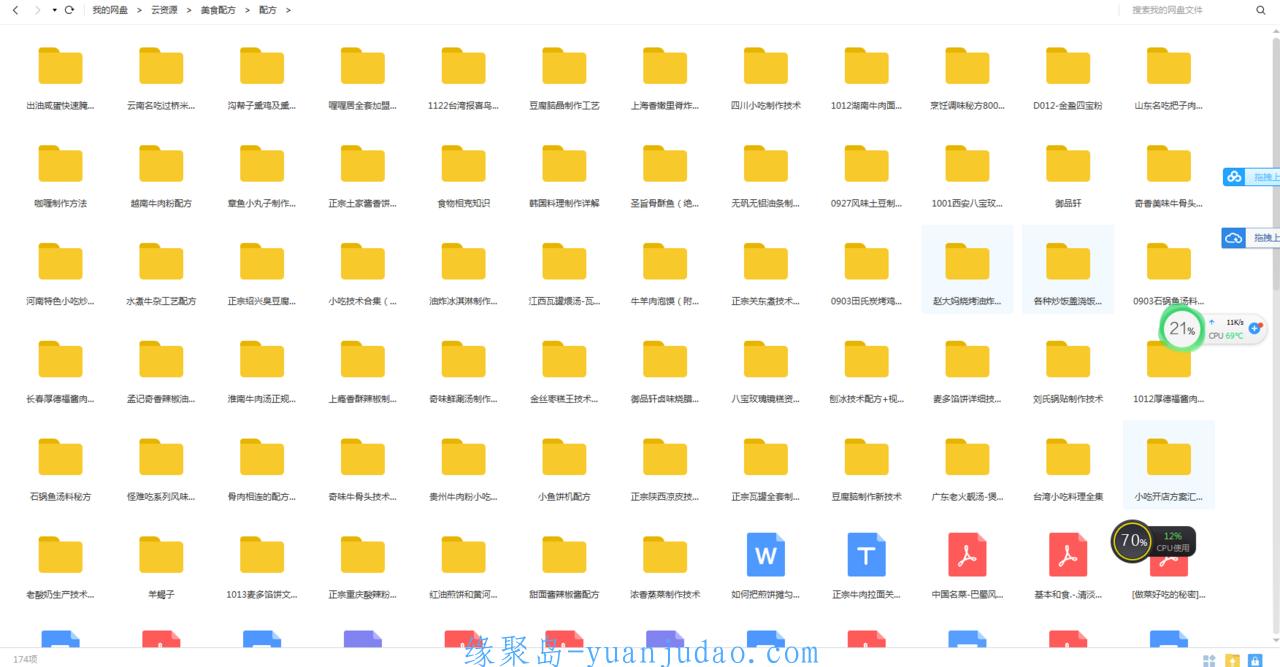1280x667 pixels.
Task: Open the PDF file 中国名菜-巴蜀风
Action: [x=967, y=567]
